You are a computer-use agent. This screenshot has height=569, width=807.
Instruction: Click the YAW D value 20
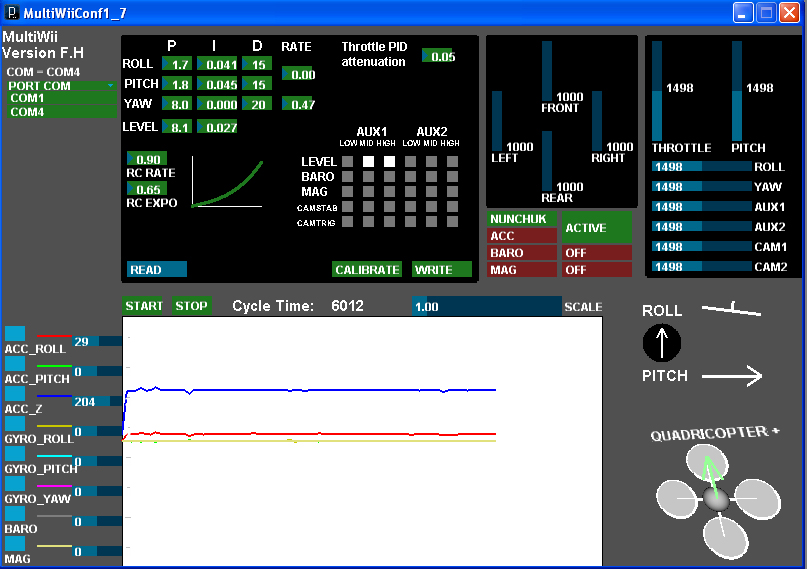pyautogui.click(x=257, y=104)
